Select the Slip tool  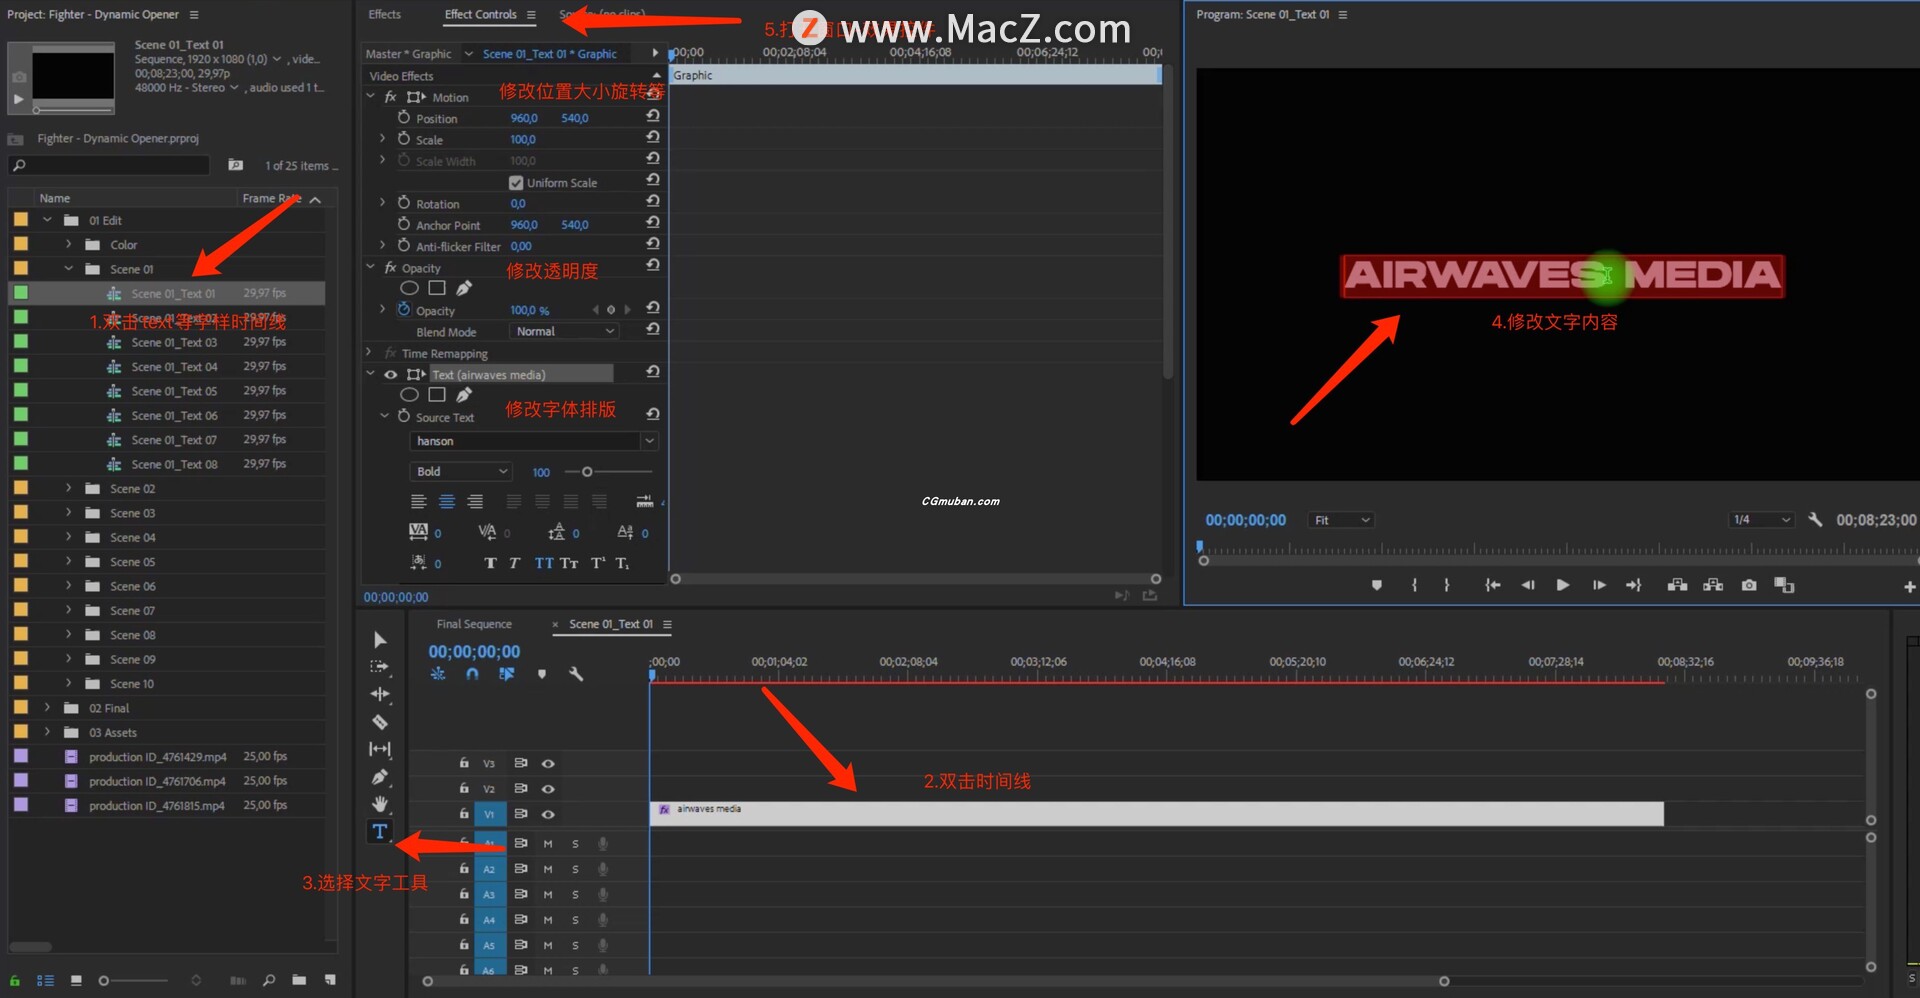(x=380, y=749)
